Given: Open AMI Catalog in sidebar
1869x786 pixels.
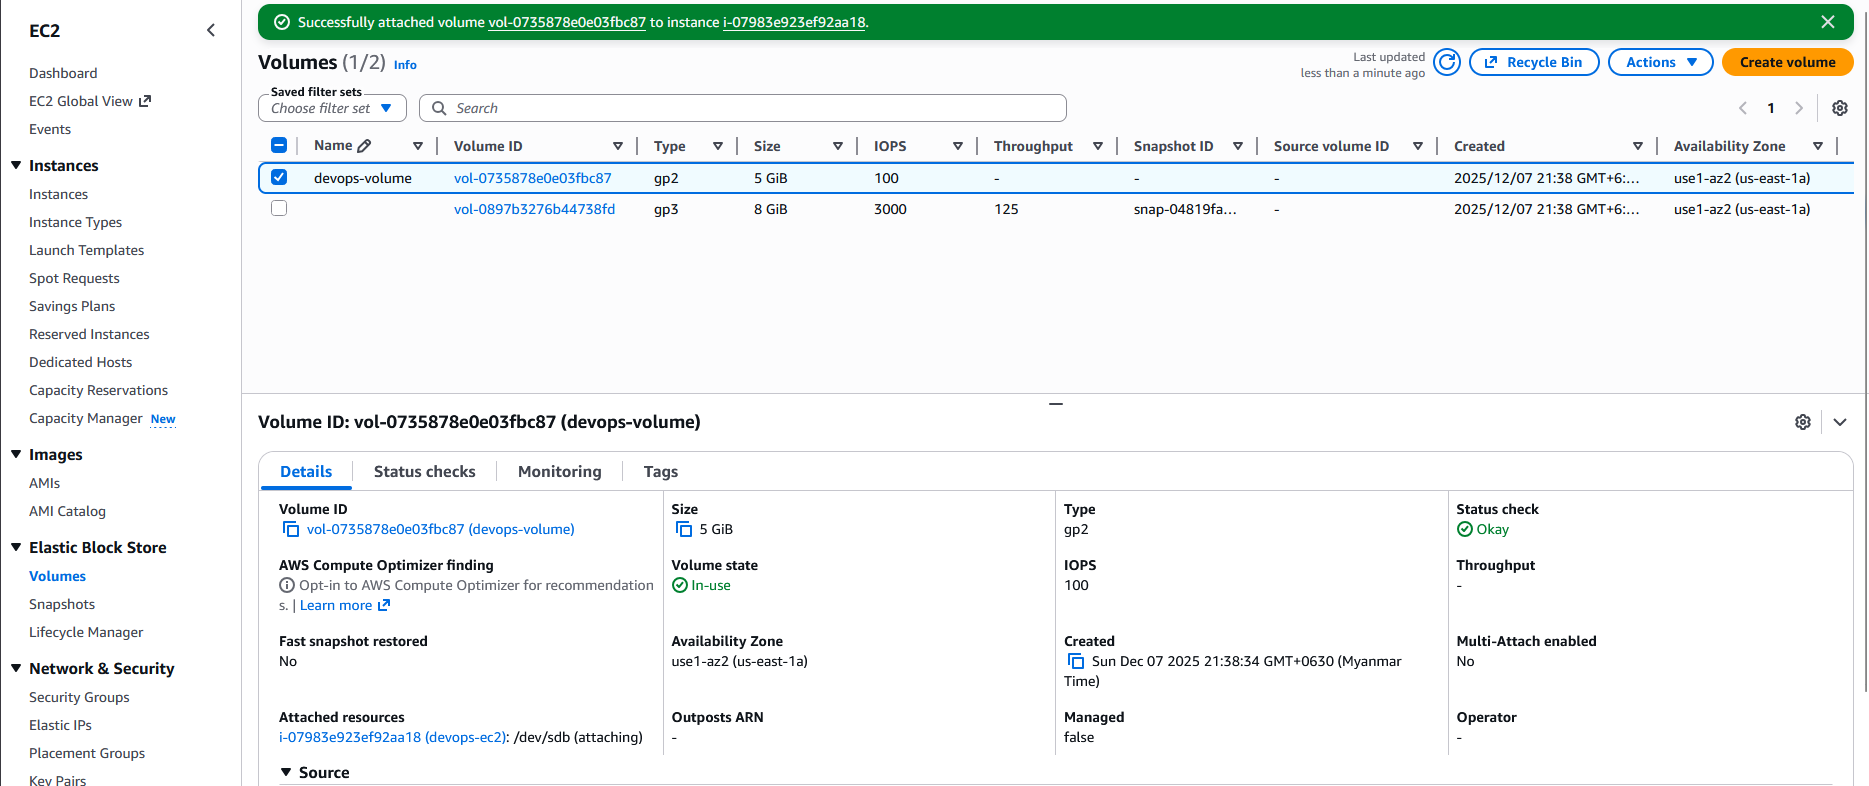Looking at the screenshot, I should 67,511.
